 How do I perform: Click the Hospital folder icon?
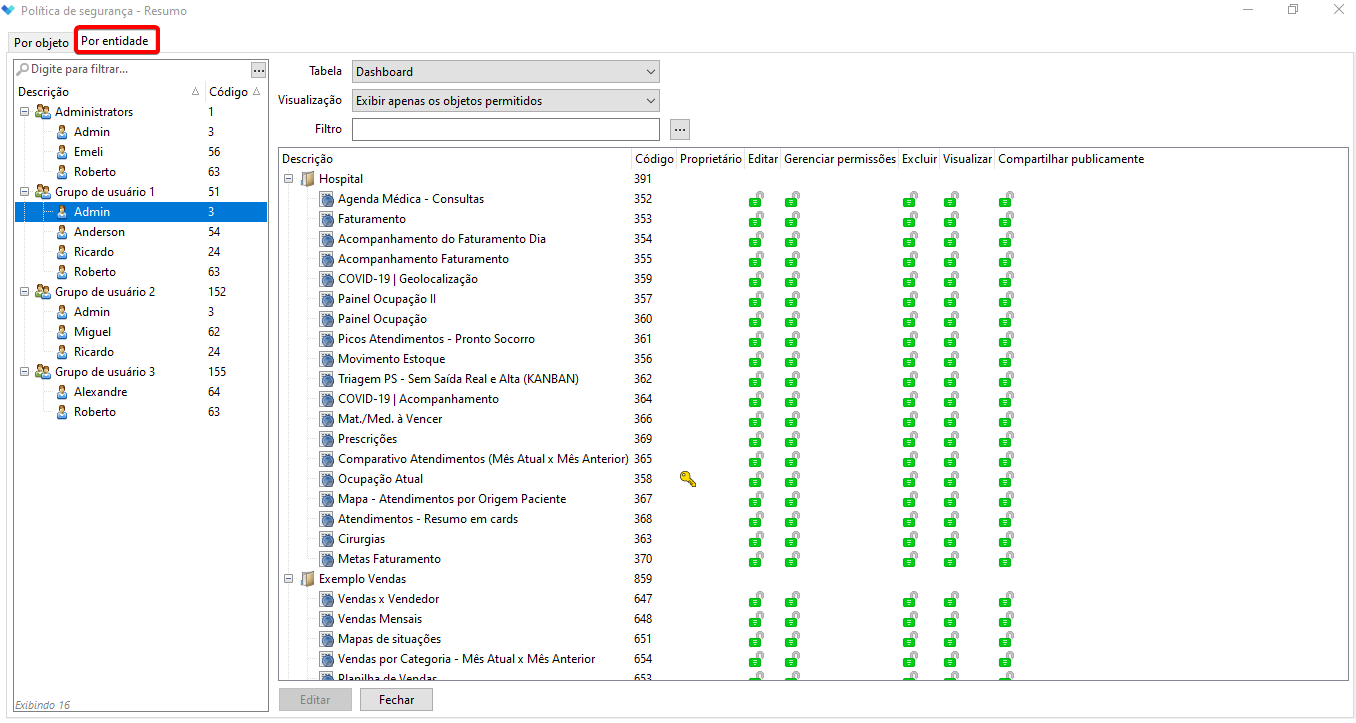pos(307,179)
